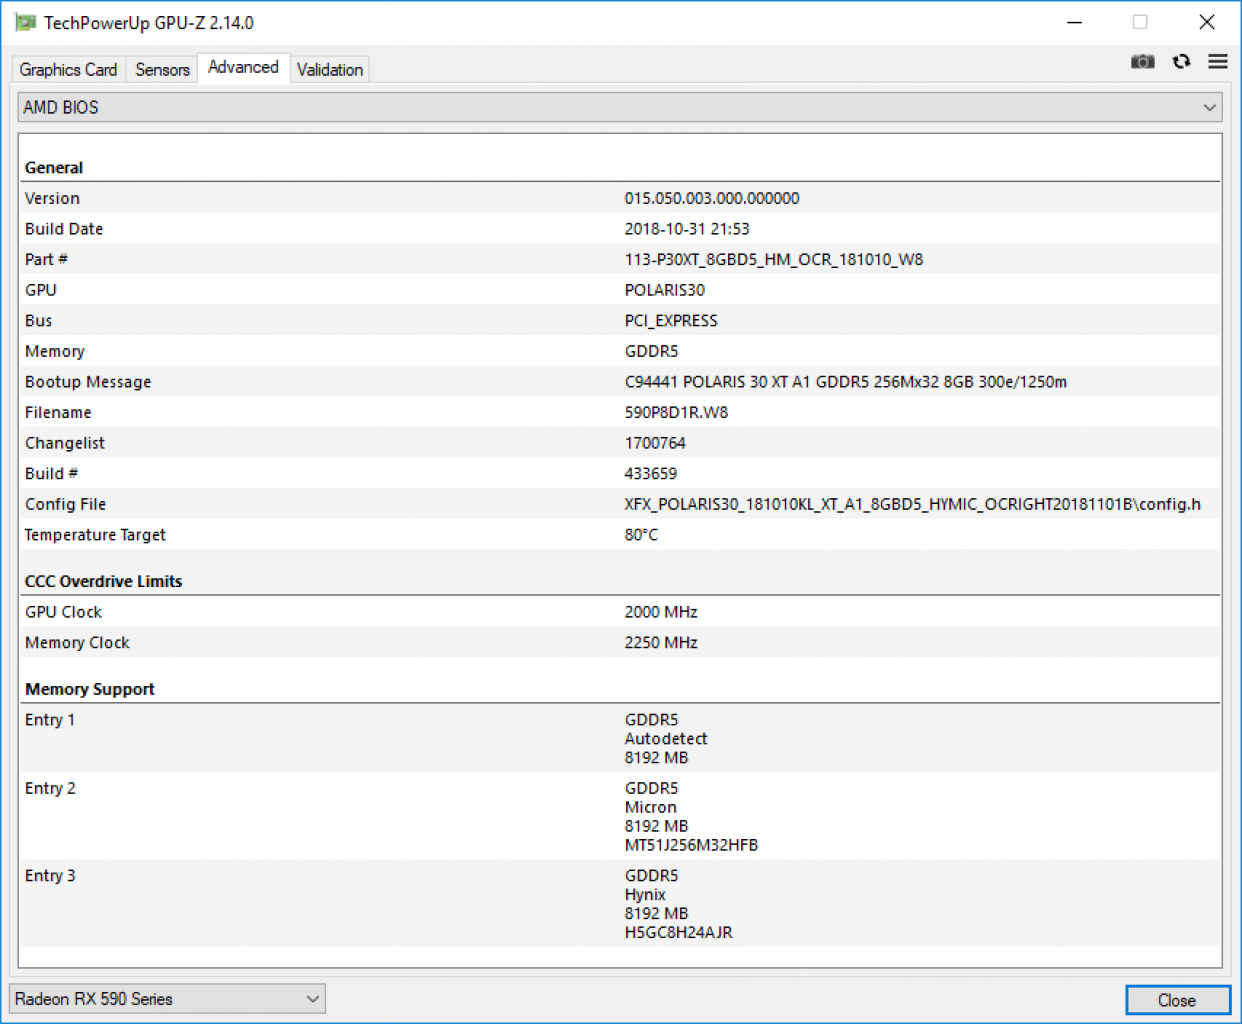1242x1024 pixels.
Task: Close the window with the X button
Action: coord(1207,22)
